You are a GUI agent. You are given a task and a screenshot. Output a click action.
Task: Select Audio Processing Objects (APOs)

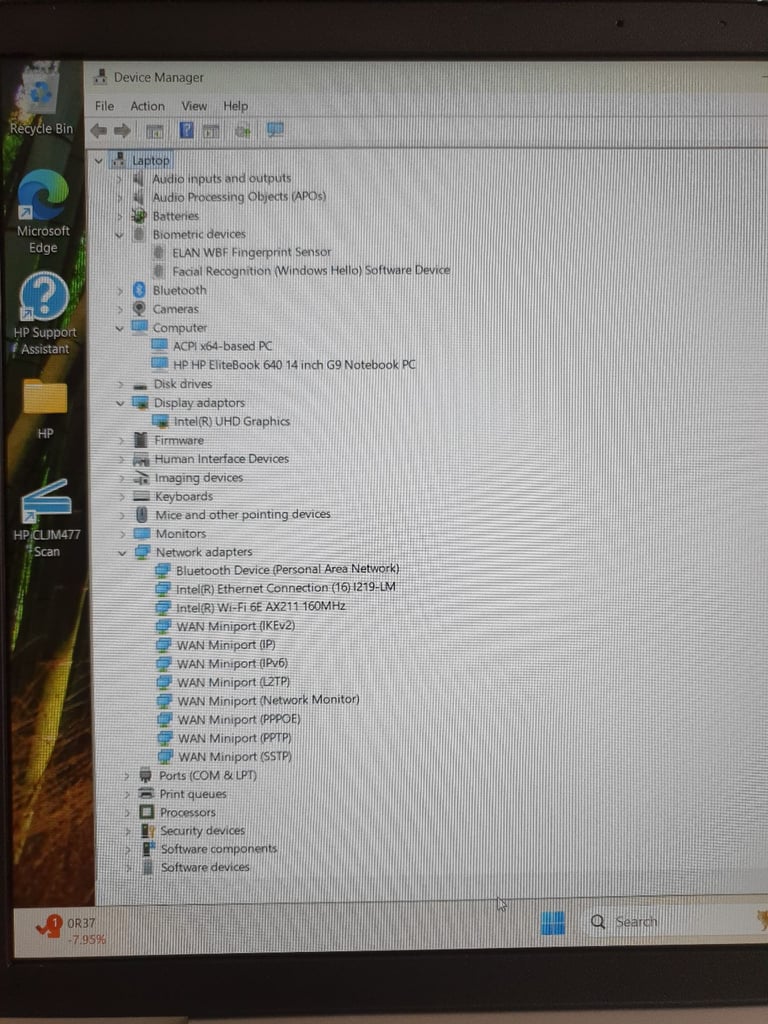[x=239, y=197]
